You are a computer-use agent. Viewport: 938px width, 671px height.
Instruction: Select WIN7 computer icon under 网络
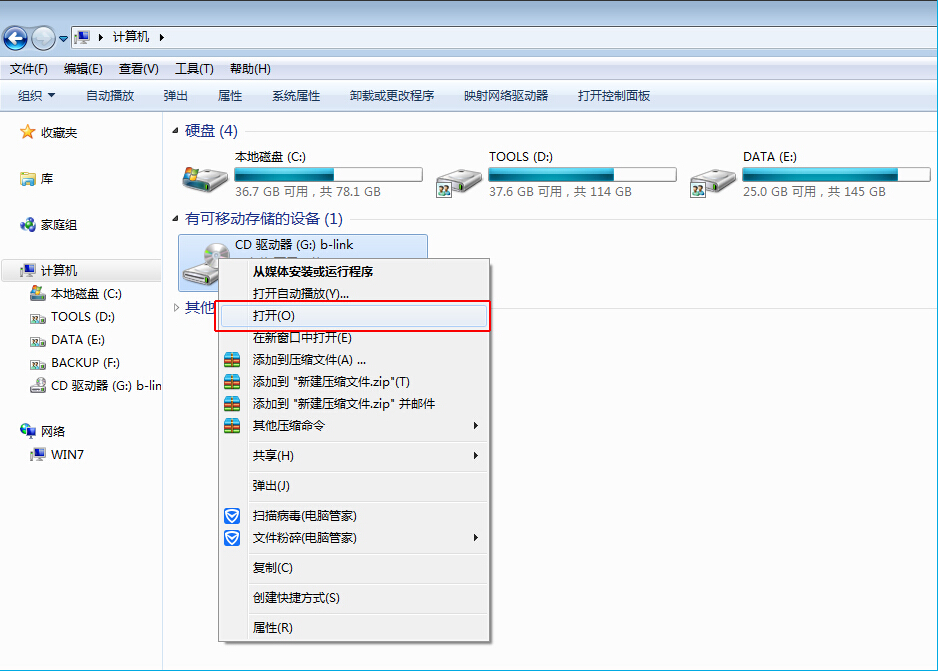pyautogui.click(x=36, y=454)
